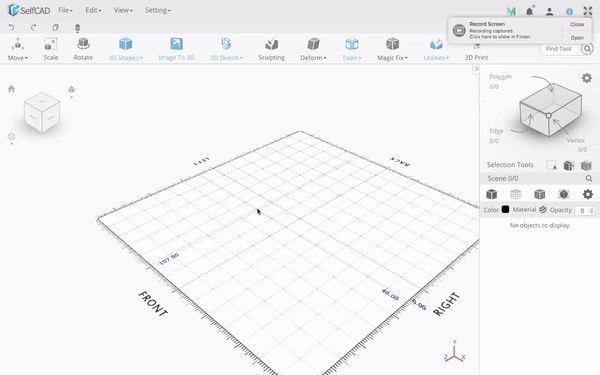
Task: Click the Selection Tools label
Action: point(510,165)
